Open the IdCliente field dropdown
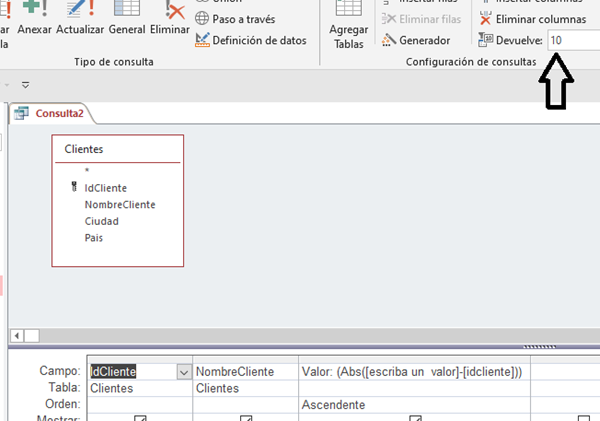 [x=182, y=372]
